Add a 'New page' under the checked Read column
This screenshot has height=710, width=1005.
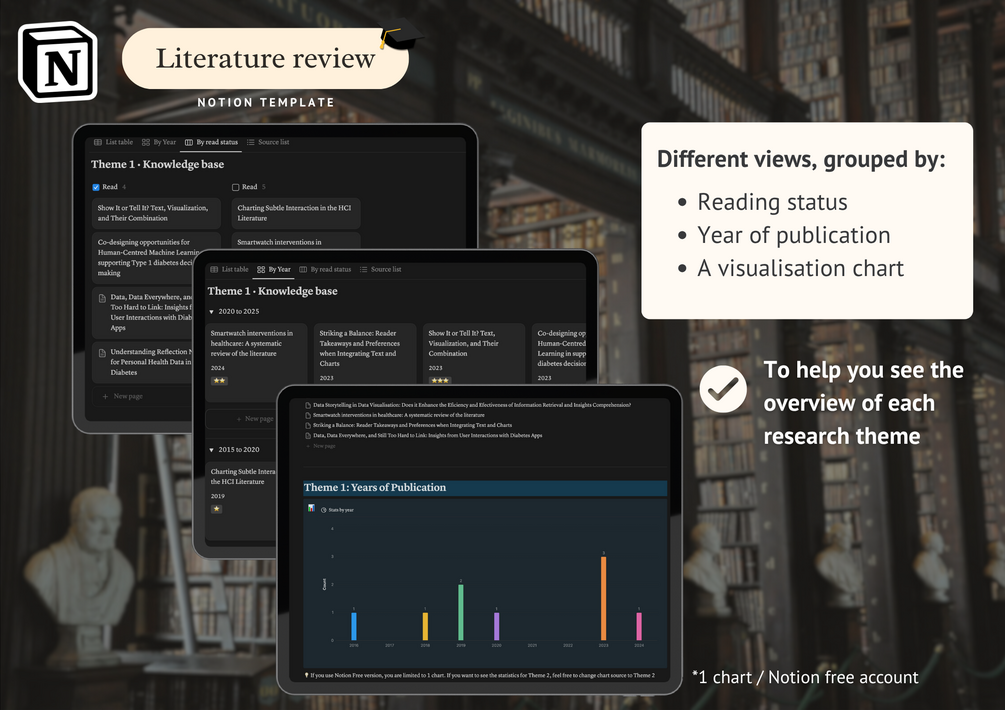point(122,397)
